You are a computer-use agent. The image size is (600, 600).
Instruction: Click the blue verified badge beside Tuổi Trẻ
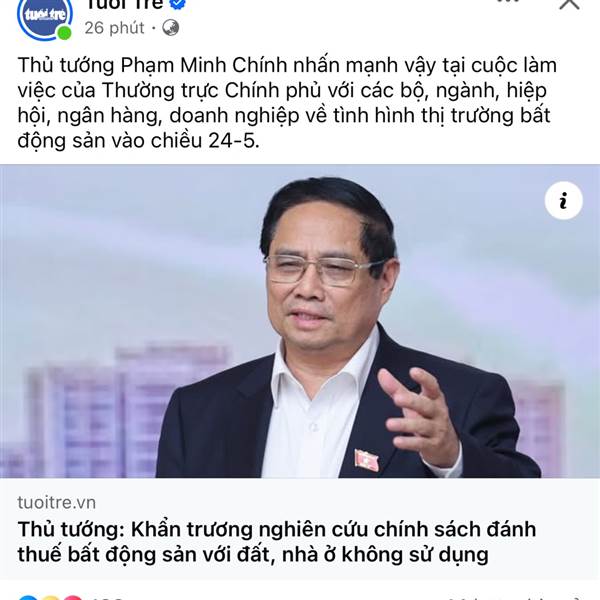(177, 4)
